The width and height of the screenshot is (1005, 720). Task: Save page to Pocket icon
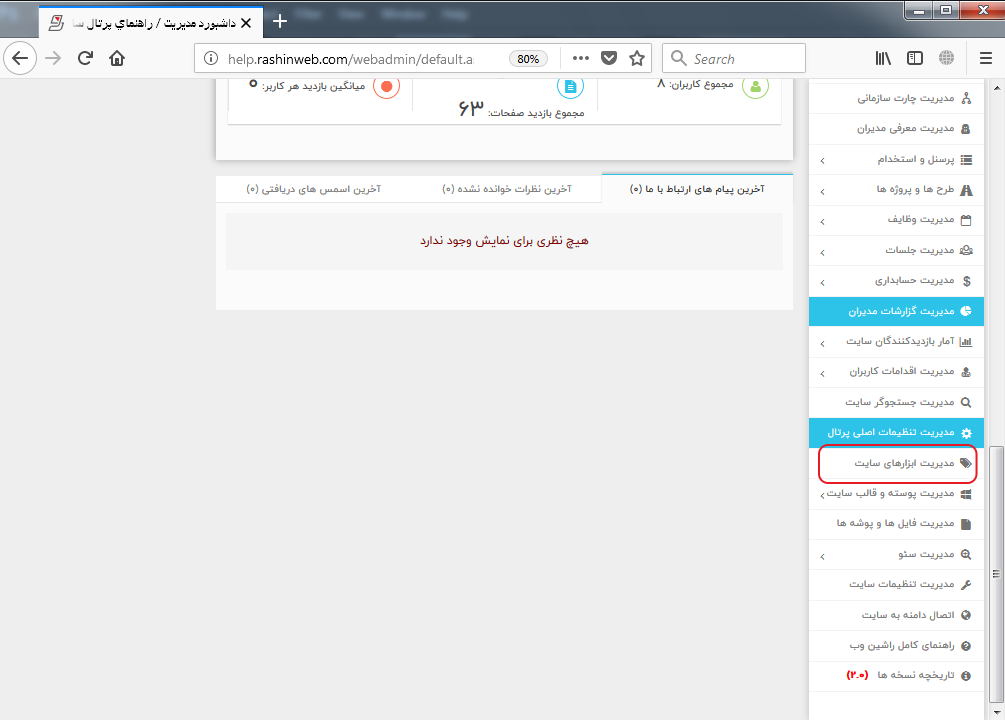pos(609,58)
